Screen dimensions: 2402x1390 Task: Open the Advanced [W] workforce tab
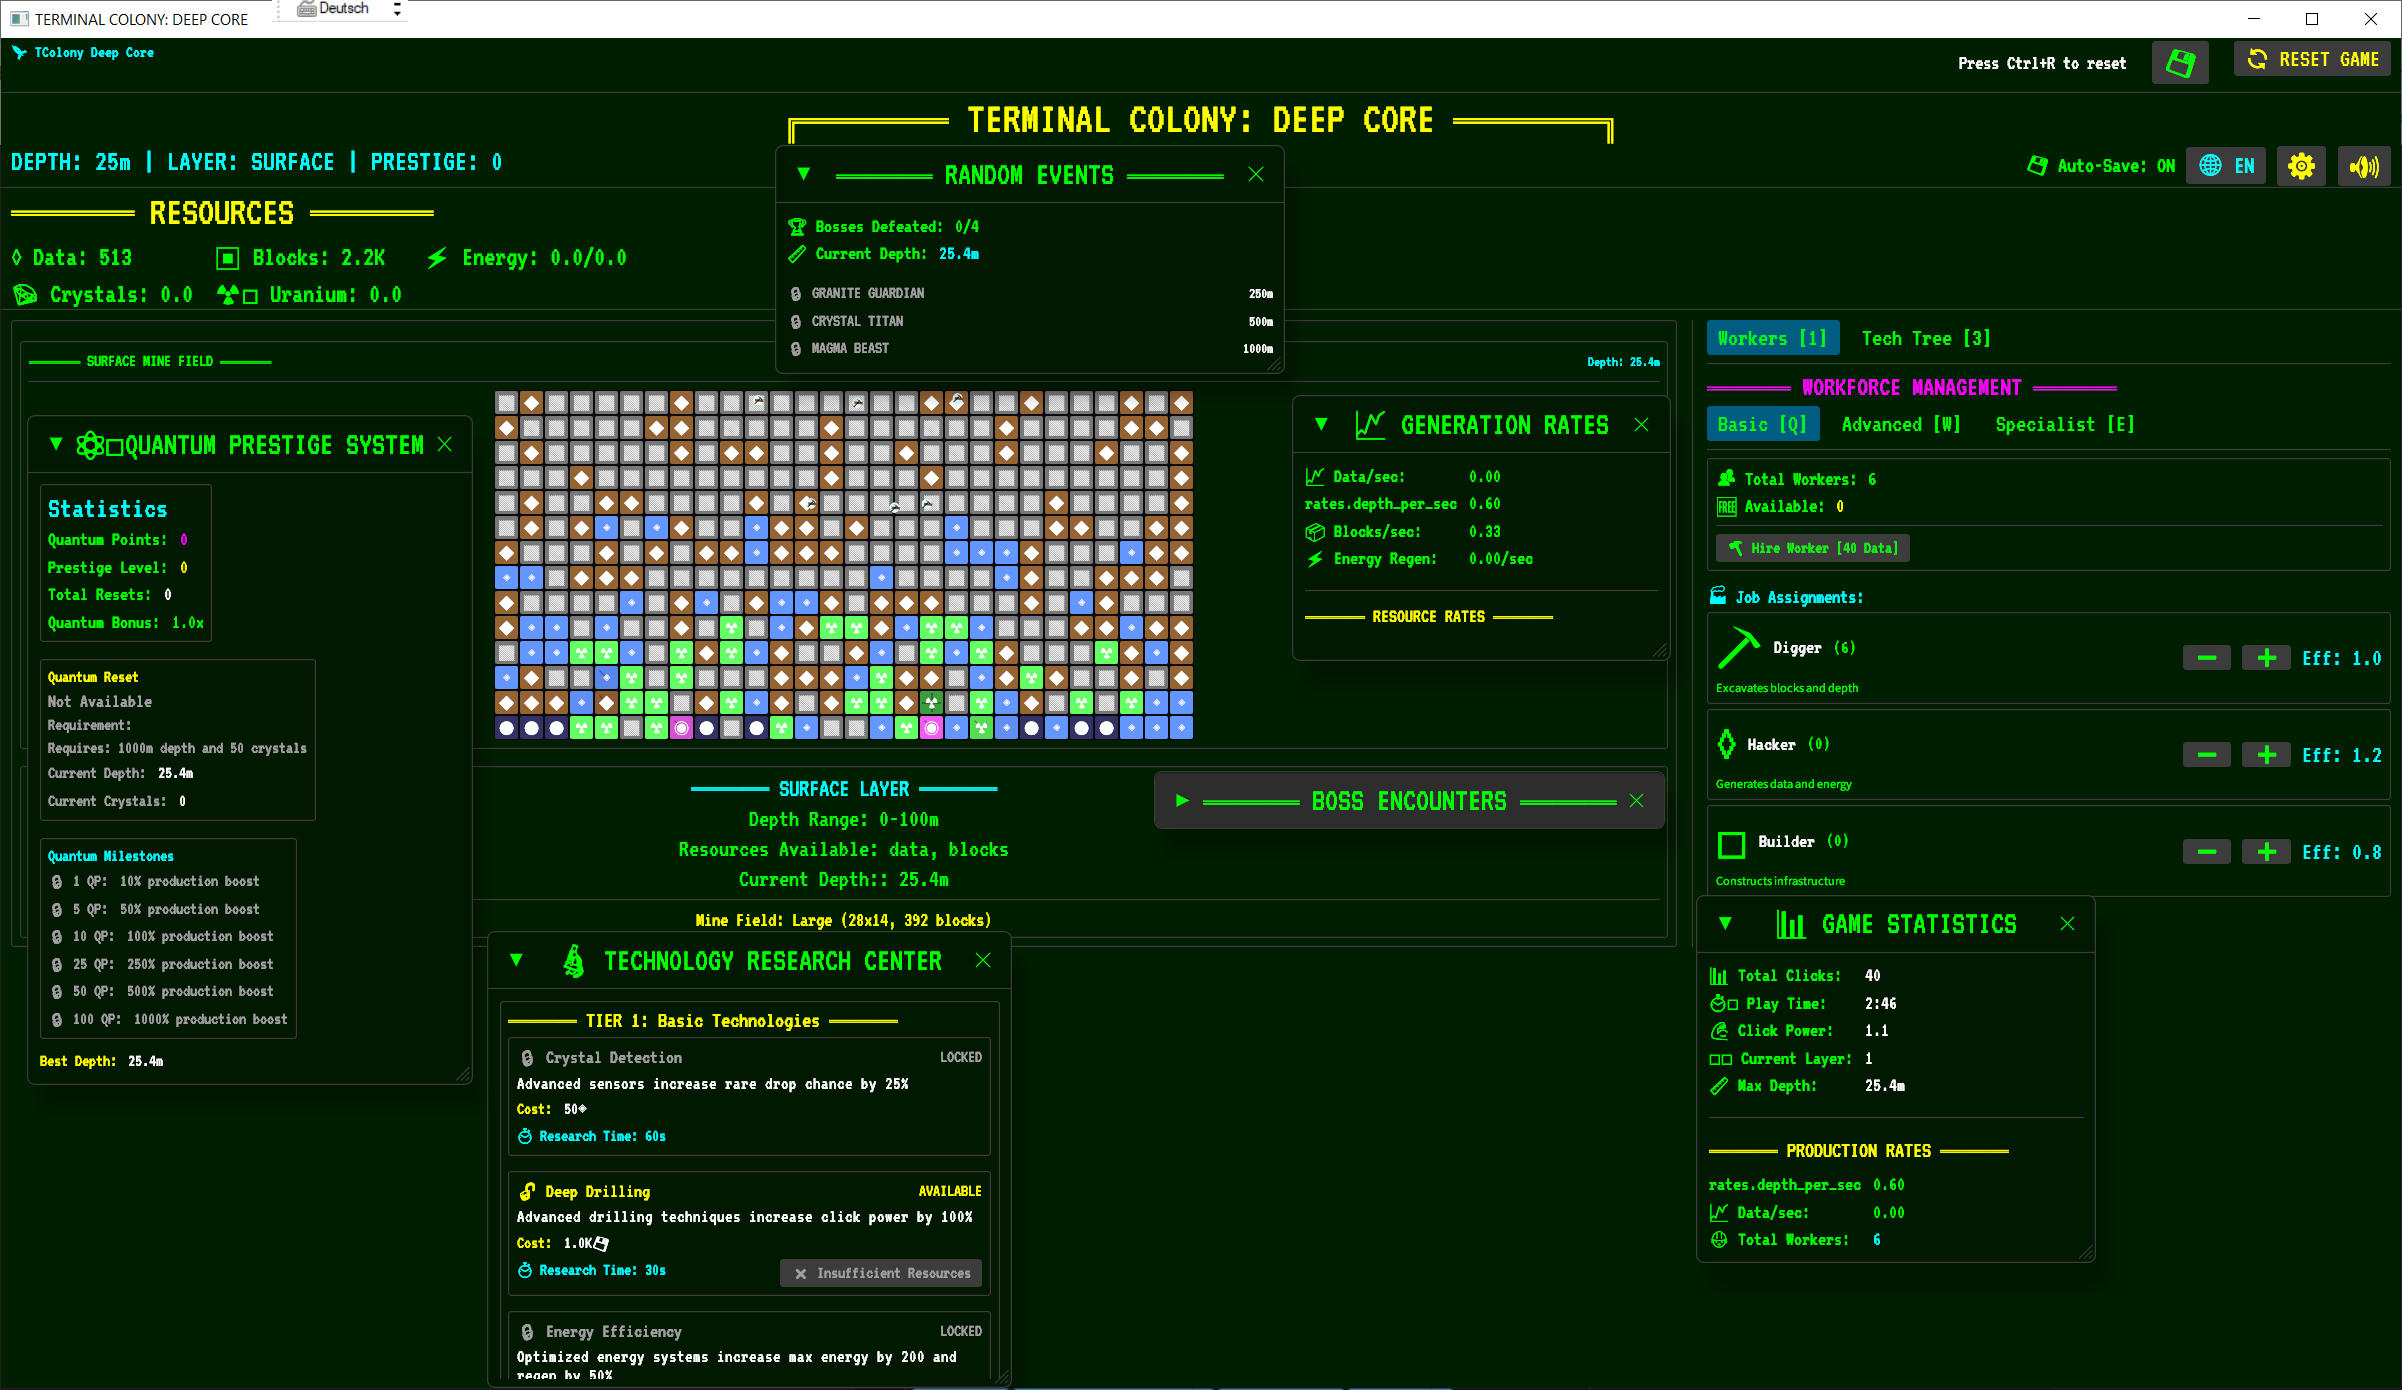pyautogui.click(x=1900, y=425)
